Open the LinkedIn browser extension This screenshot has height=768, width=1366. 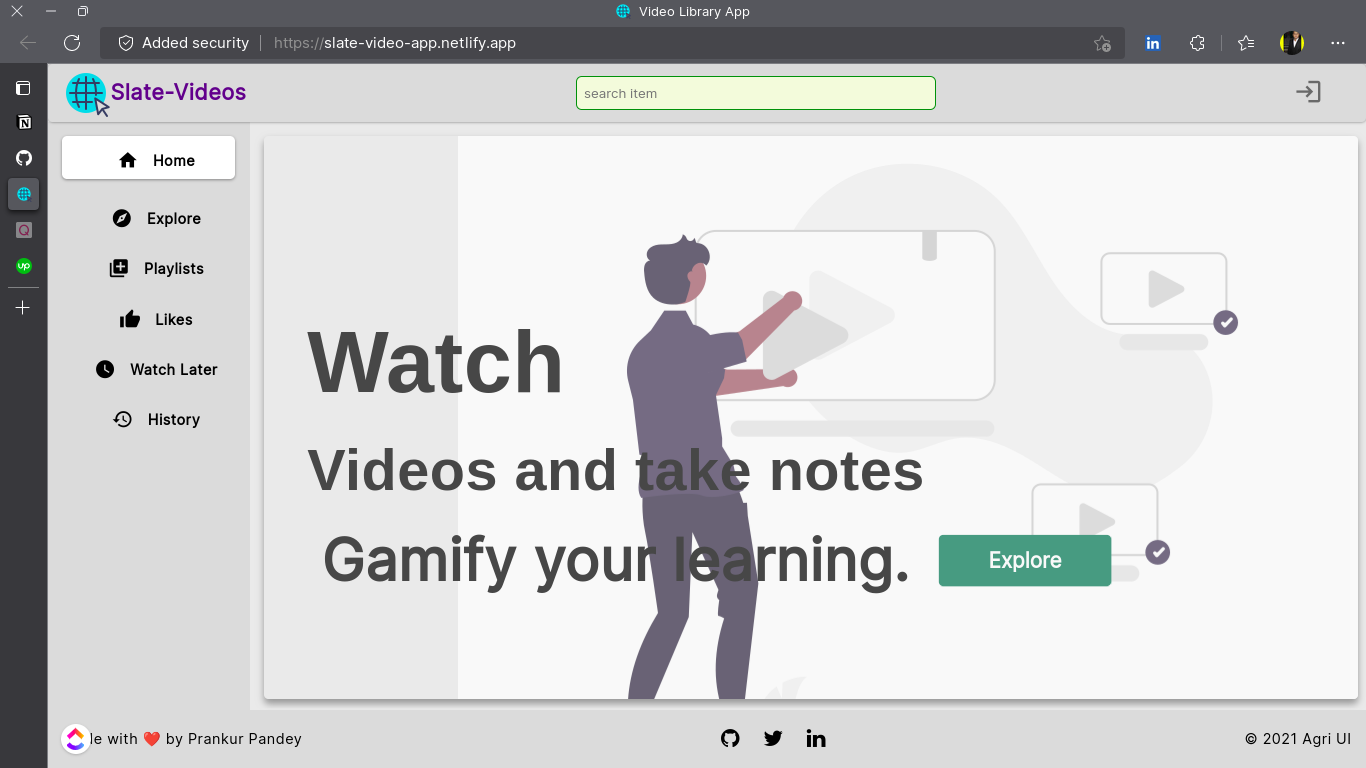tap(1153, 43)
